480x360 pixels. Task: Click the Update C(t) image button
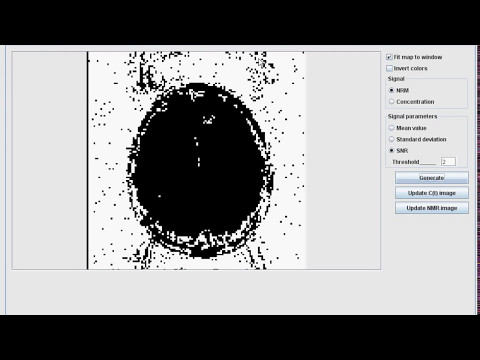(432, 193)
